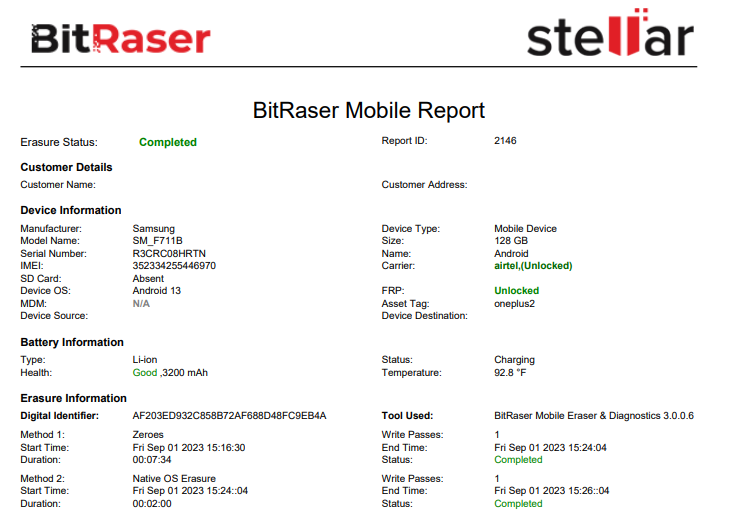
Task: Select the Name value Android
Action: click(x=511, y=254)
